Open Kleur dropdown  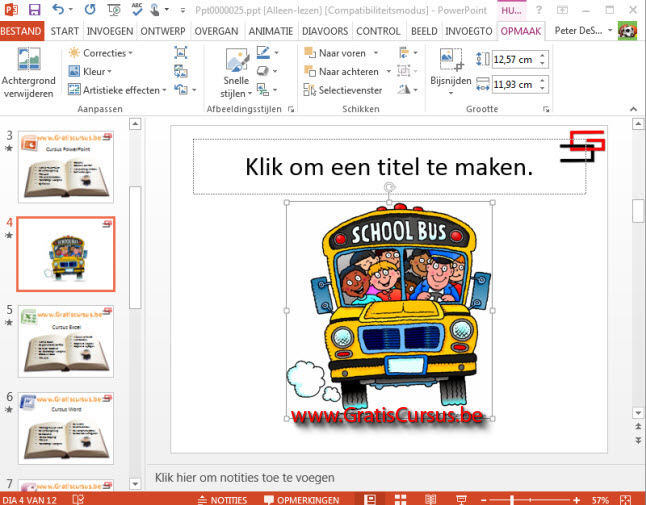[90, 72]
